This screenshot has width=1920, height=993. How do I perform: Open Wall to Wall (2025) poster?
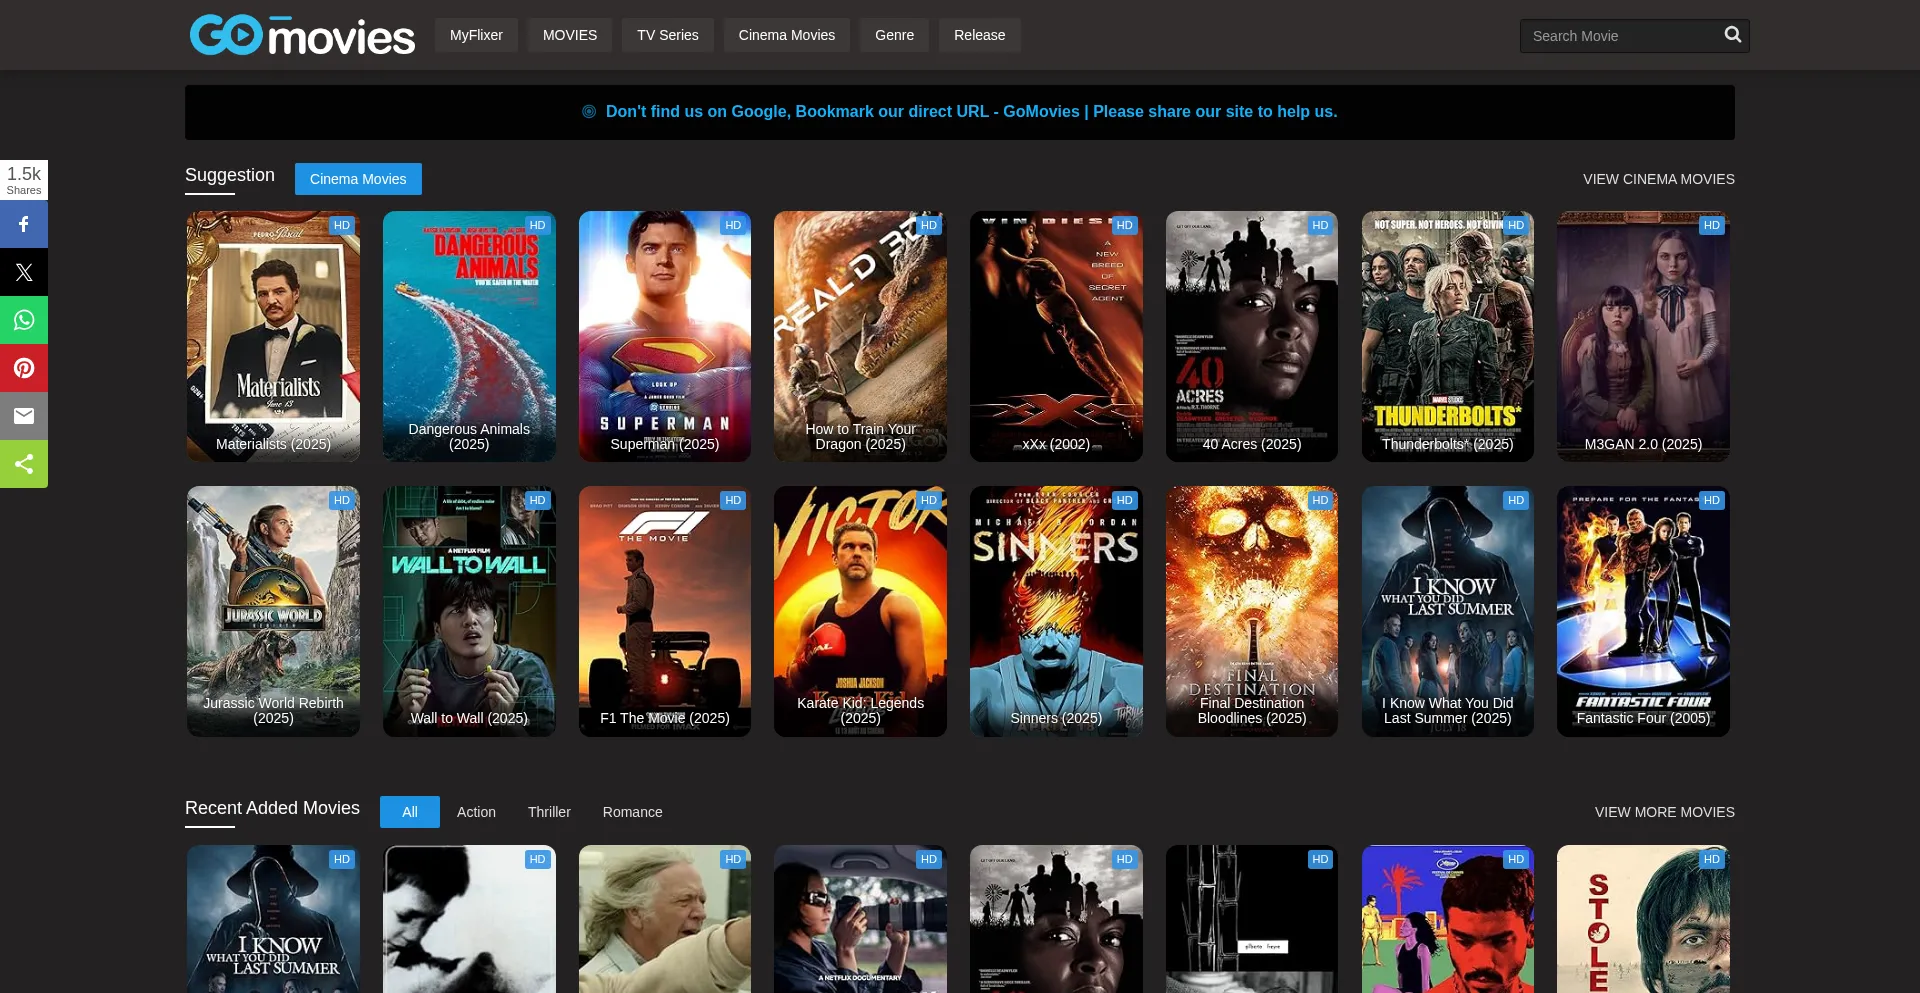pyautogui.click(x=469, y=611)
